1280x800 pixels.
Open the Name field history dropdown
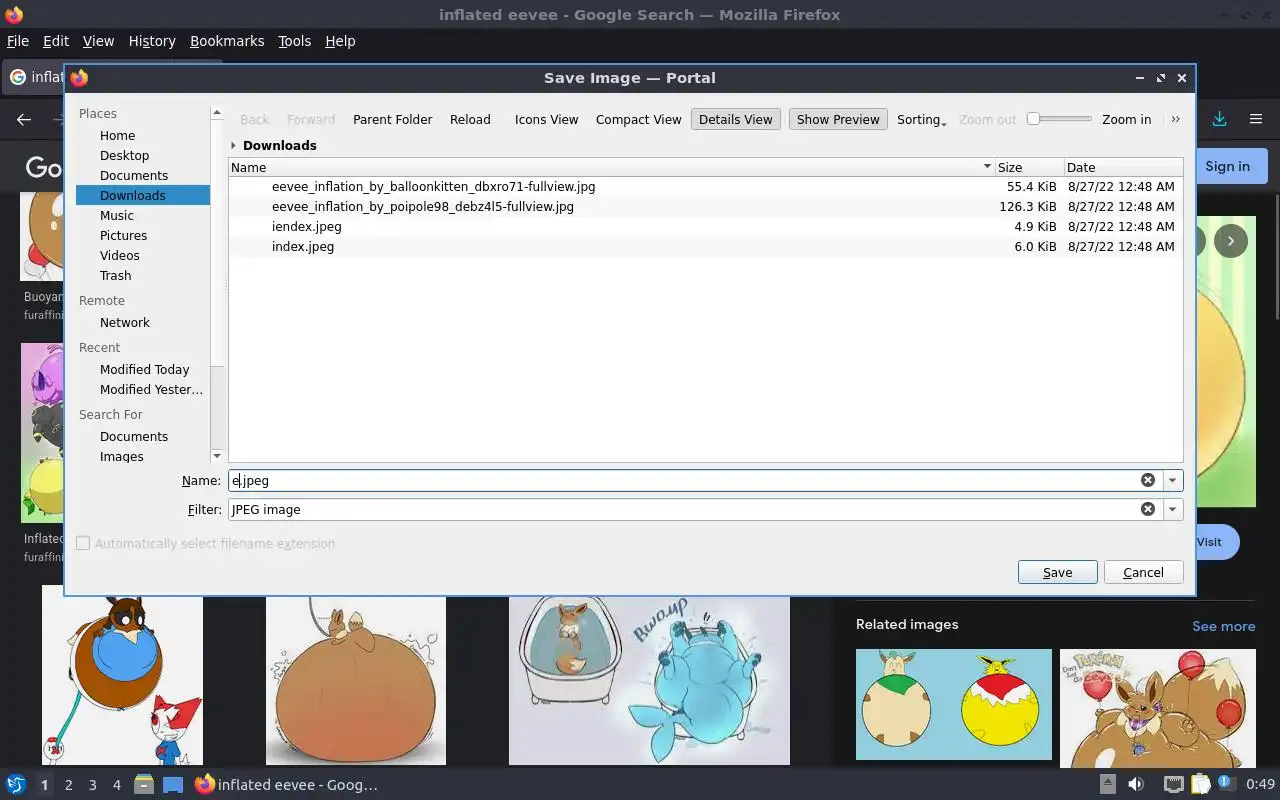pyautogui.click(x=1172, y=480)
